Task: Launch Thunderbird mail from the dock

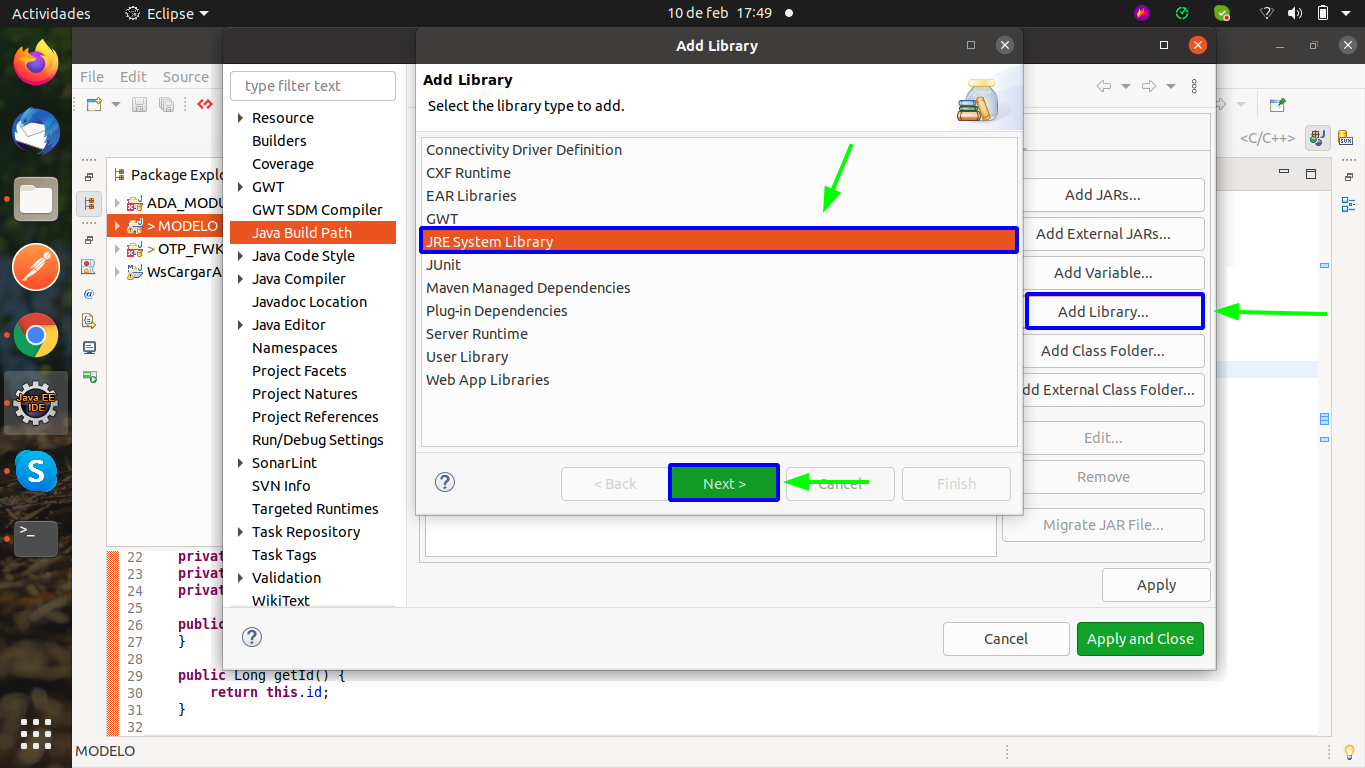Action: coord(36,132)
